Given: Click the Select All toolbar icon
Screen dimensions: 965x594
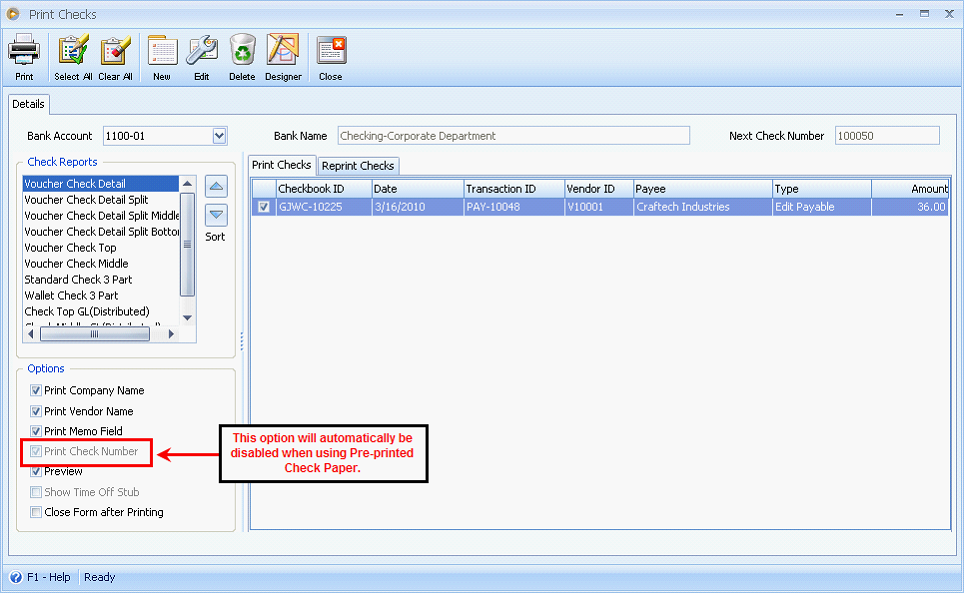Looking at the screenshot, I should 73,50.
